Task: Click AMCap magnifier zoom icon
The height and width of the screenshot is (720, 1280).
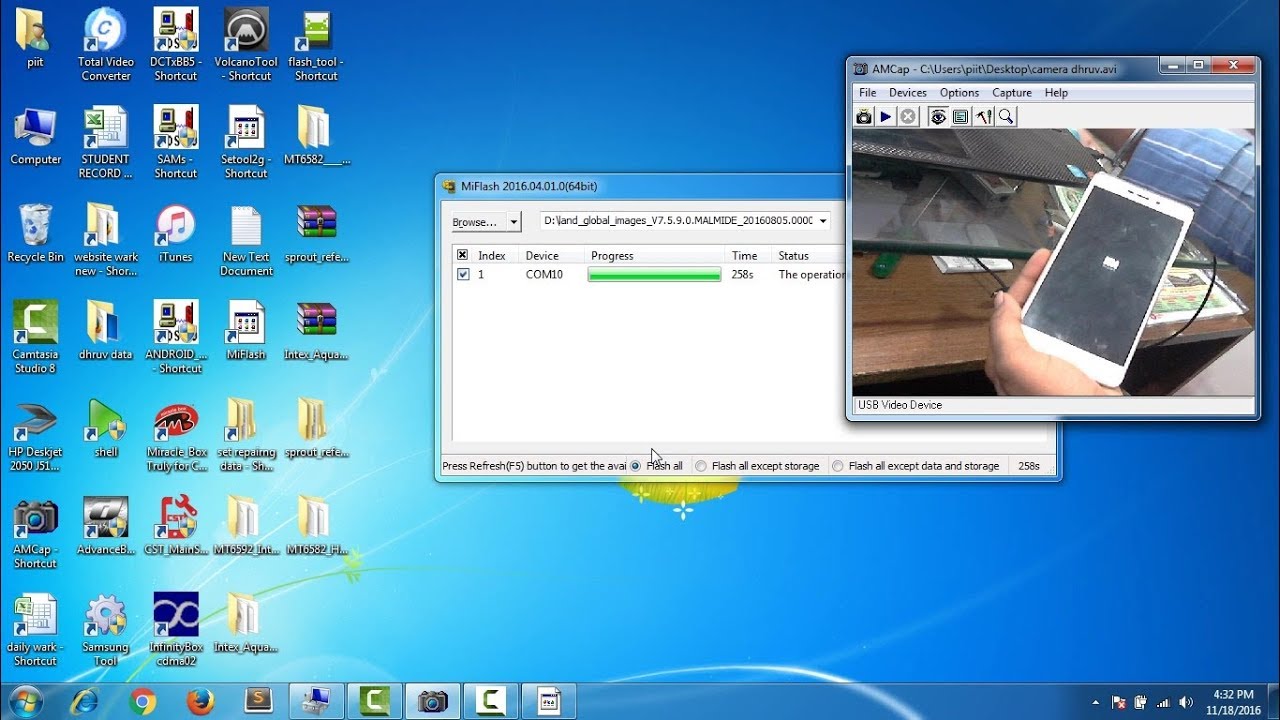Action: tap(1006, 117)
